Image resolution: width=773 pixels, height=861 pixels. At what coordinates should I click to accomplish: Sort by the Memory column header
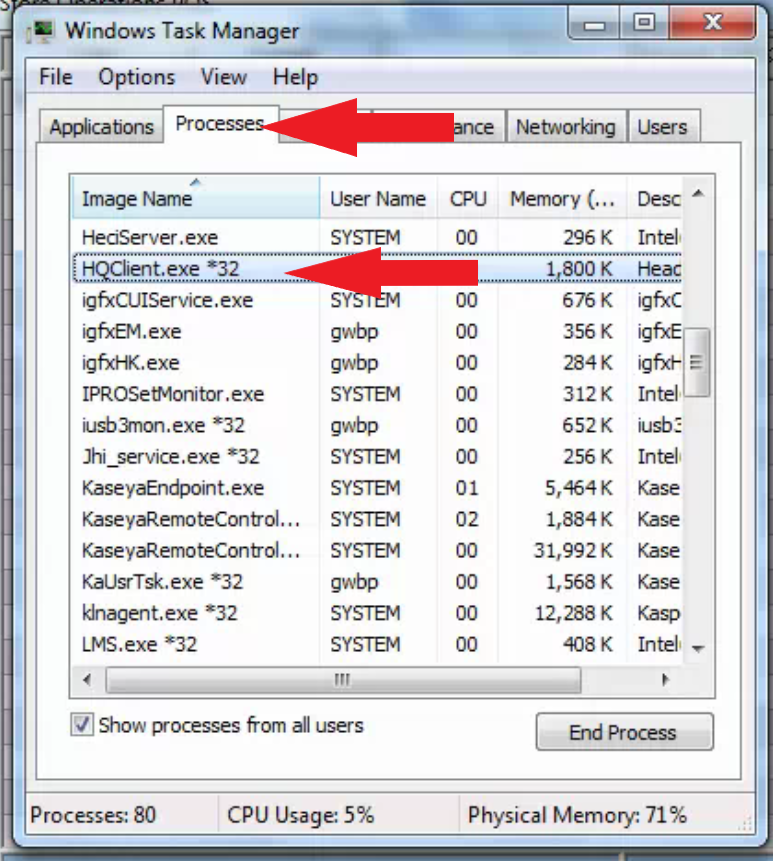562,198
